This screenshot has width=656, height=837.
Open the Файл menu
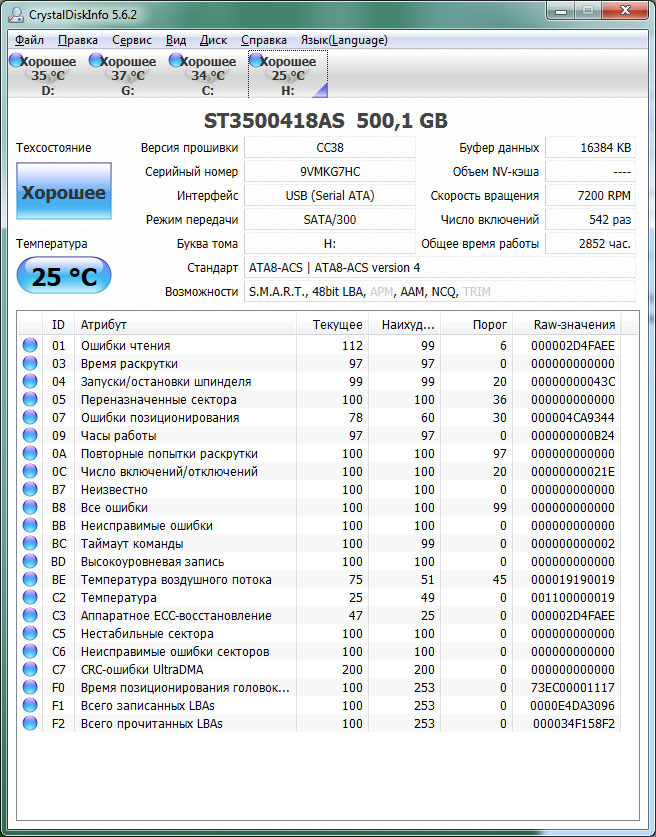click(x=29, y=40)
